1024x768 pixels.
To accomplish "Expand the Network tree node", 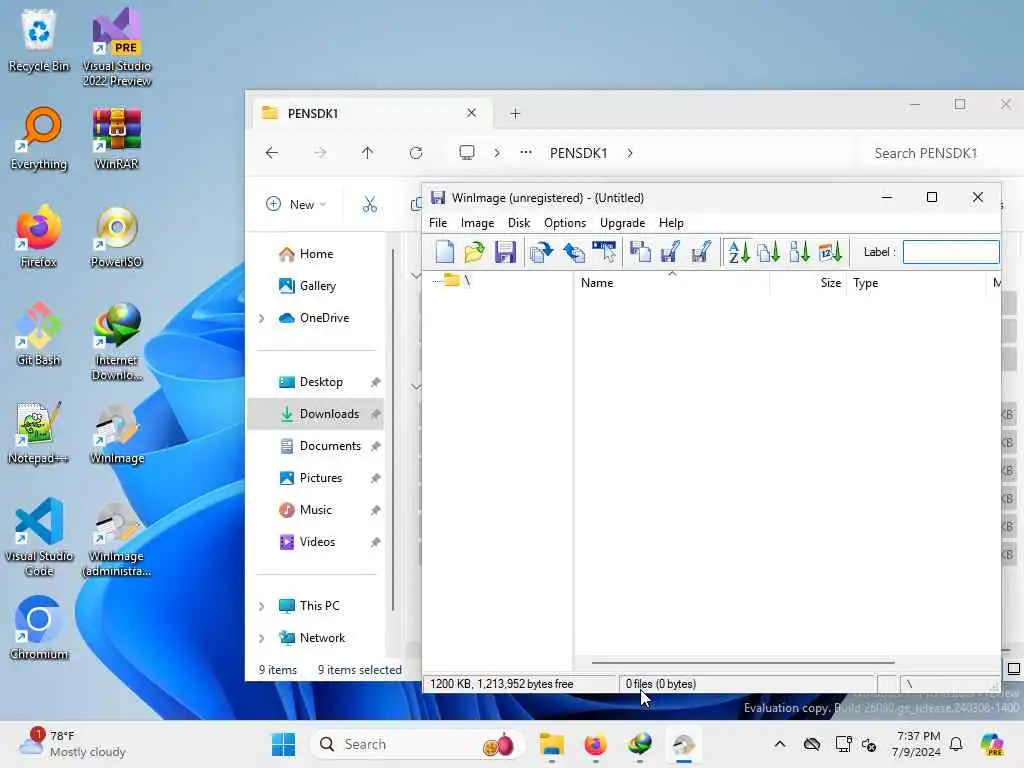I will coord(262,638).
